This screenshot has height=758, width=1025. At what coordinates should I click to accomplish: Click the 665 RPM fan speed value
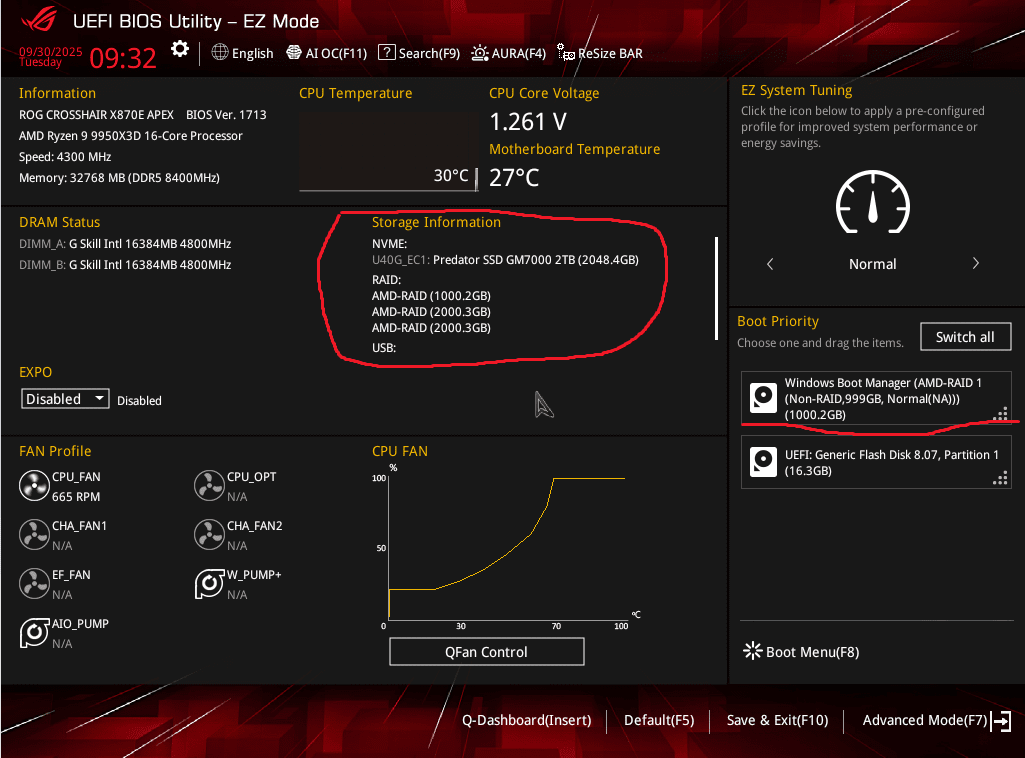(x=76, y=497)
